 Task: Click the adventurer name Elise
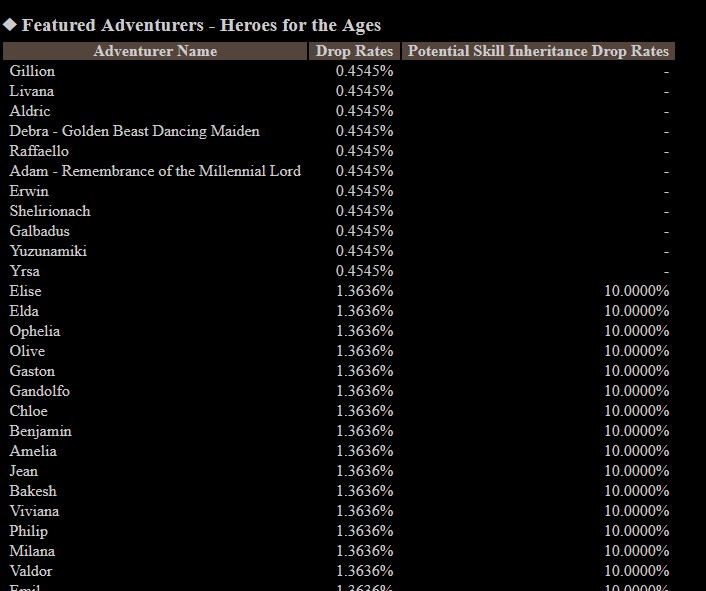point(25,291)
